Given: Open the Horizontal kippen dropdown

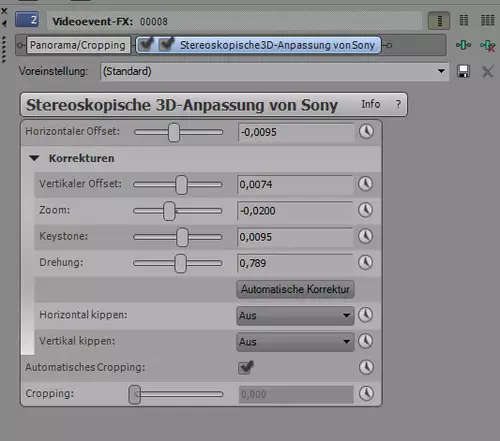Looking at the screenshot, I should click(295, 315).
